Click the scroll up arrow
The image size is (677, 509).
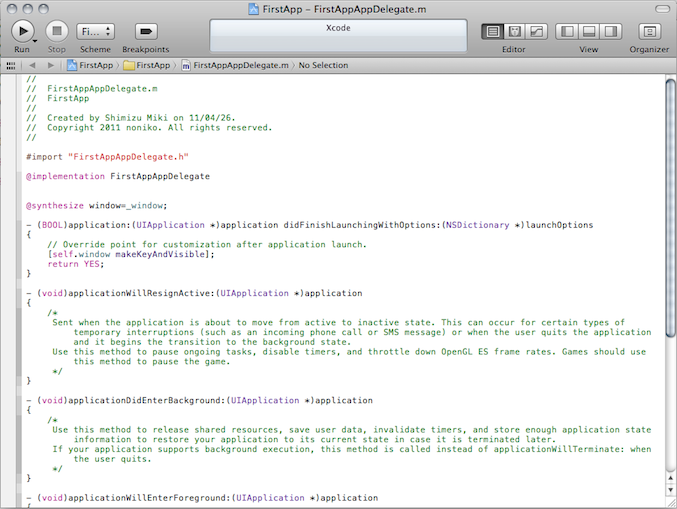670,478
